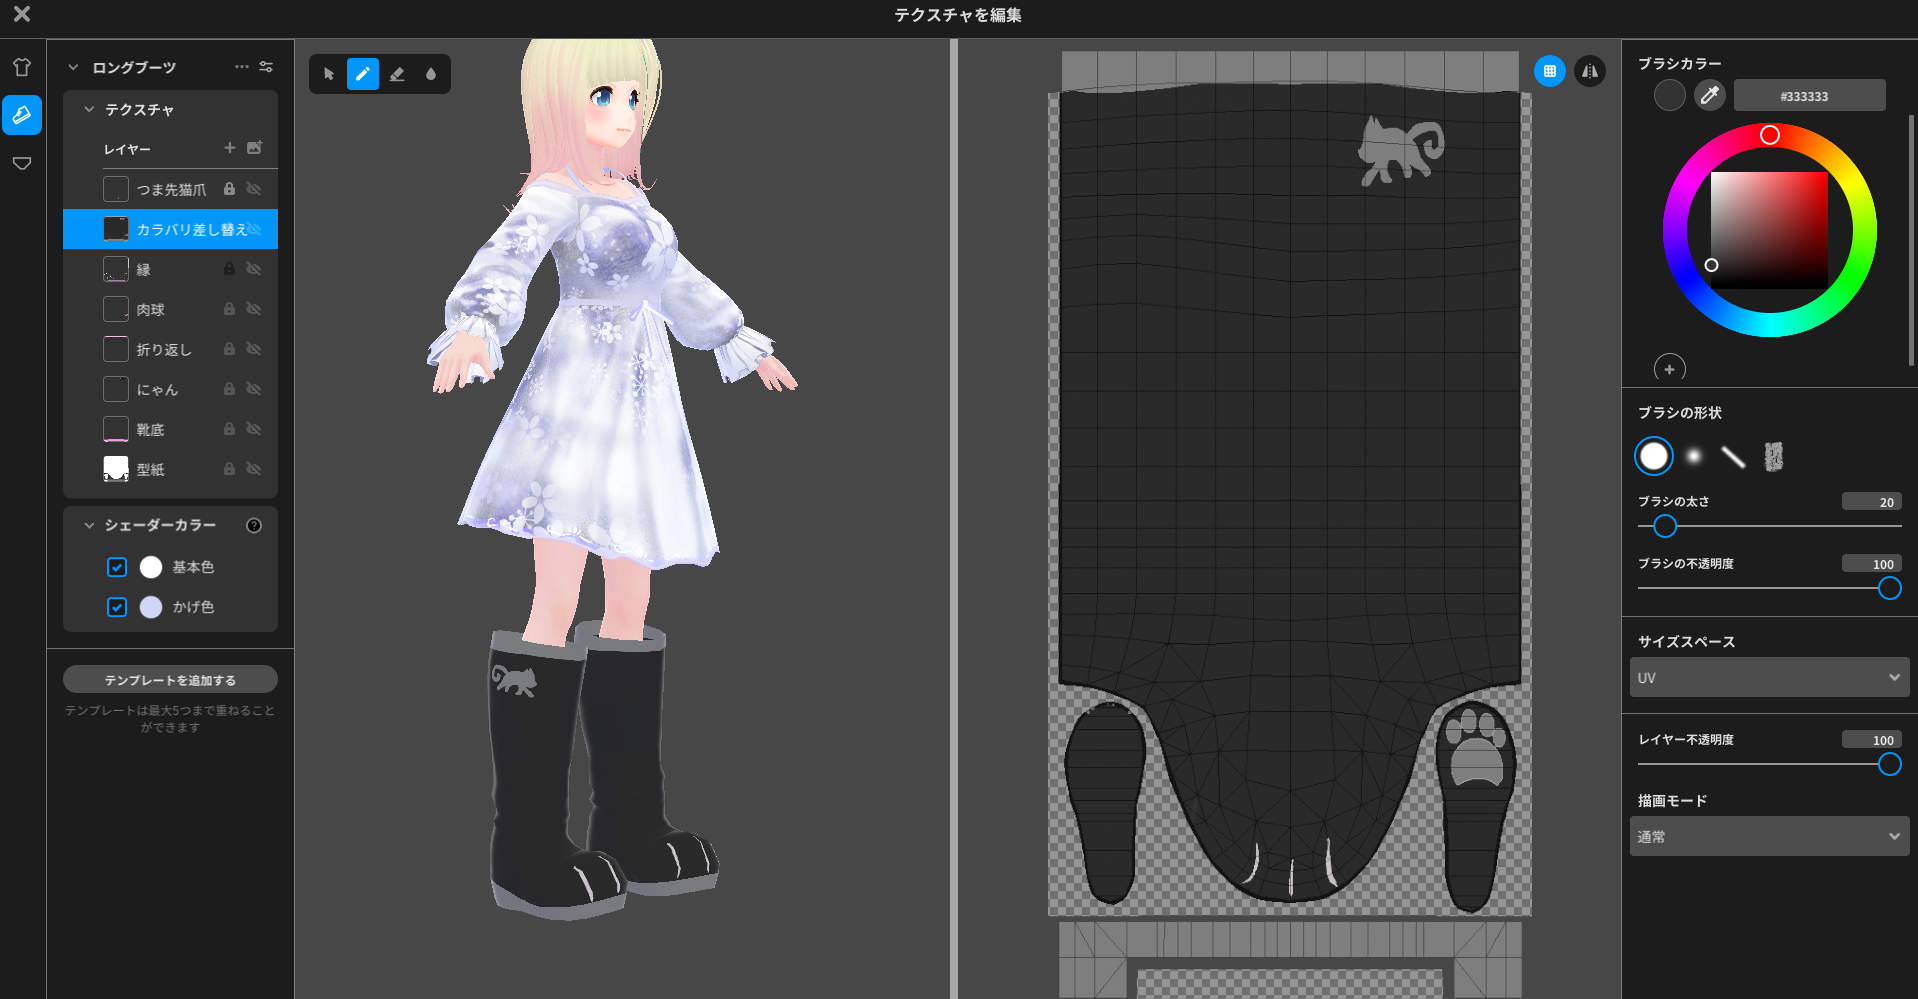
Task: Select the Brush tool
Action: point(362,73)
